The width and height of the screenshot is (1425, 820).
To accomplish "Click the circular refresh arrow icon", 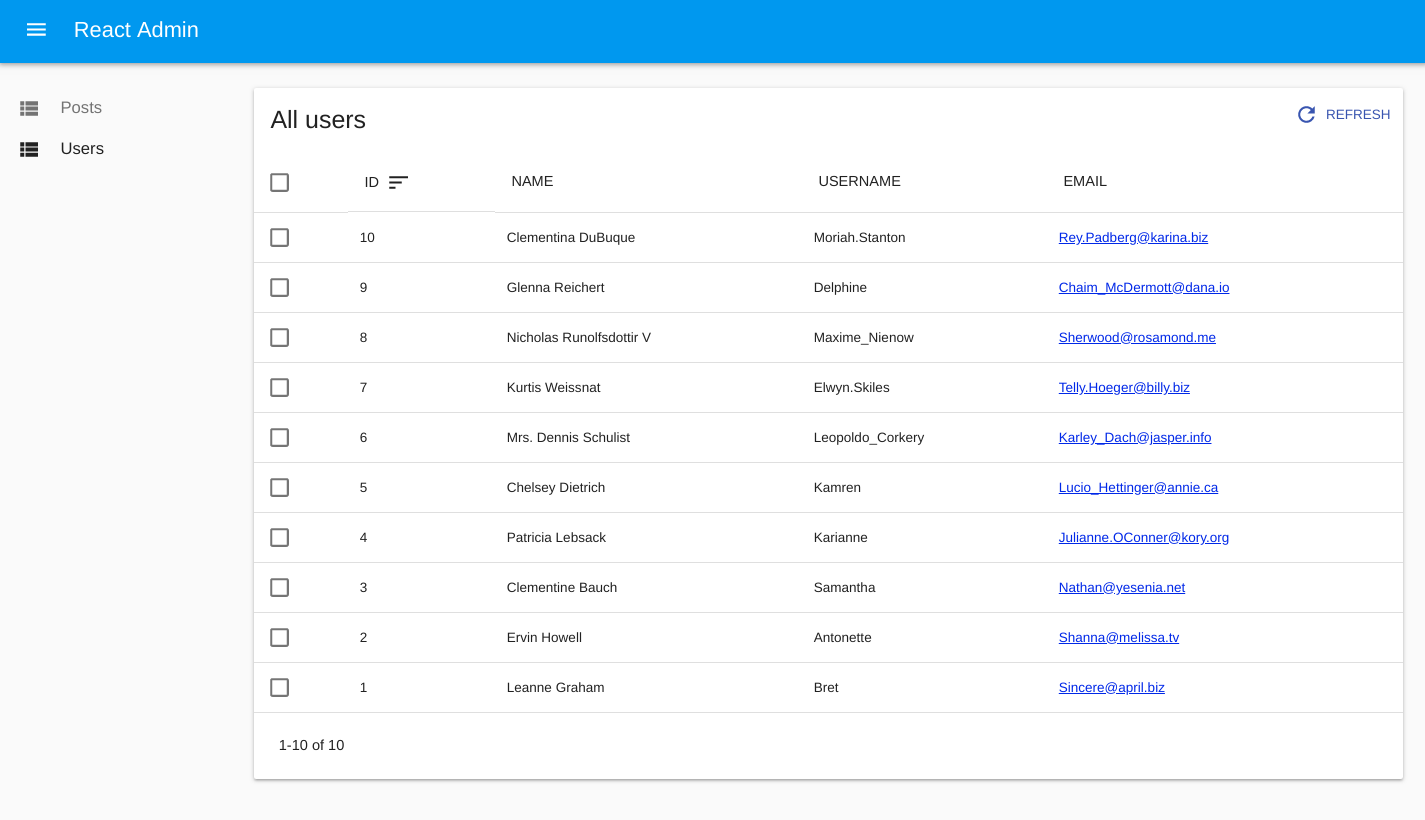I will point(1306,115).
